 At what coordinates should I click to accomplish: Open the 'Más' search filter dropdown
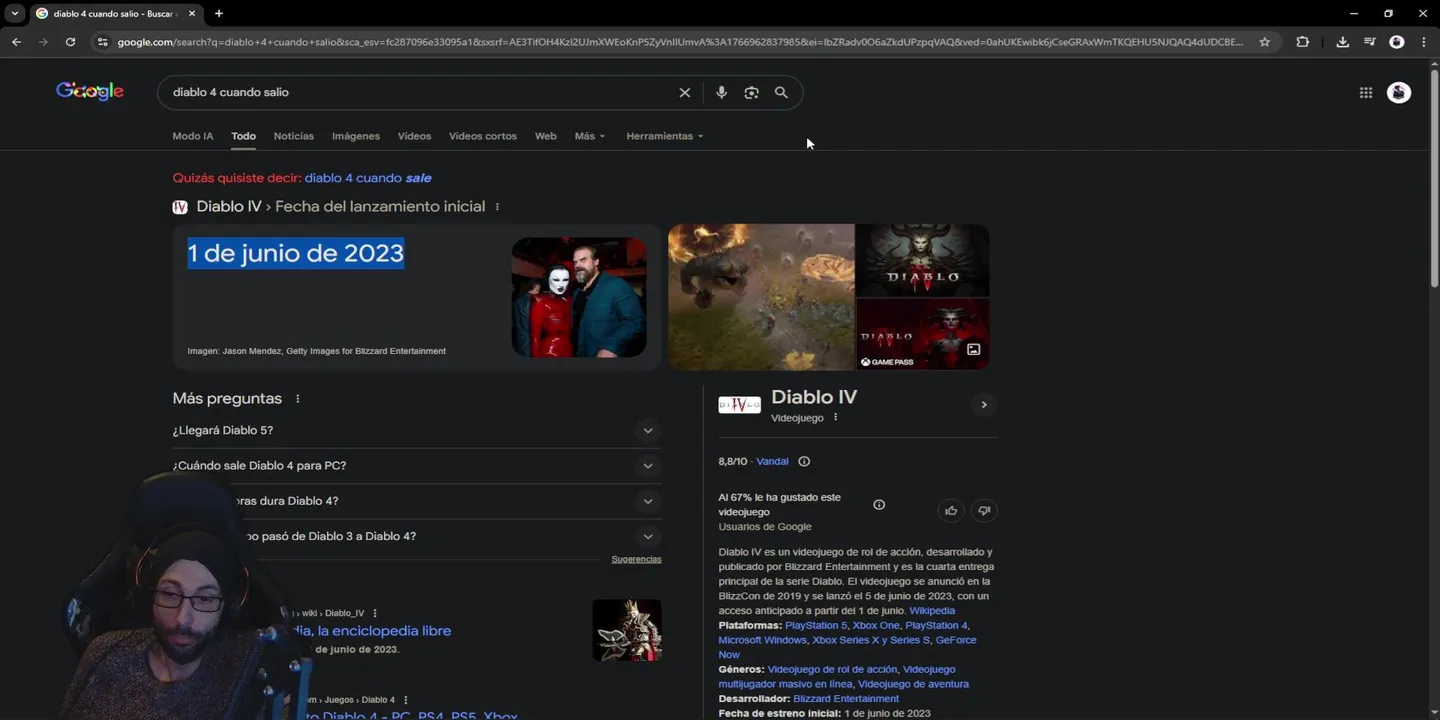[589, 136]
